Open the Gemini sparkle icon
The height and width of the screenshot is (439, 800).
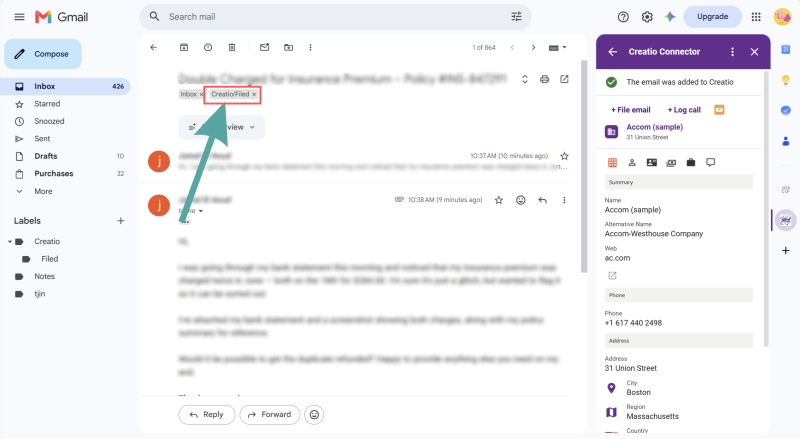[x=670, y=17]
